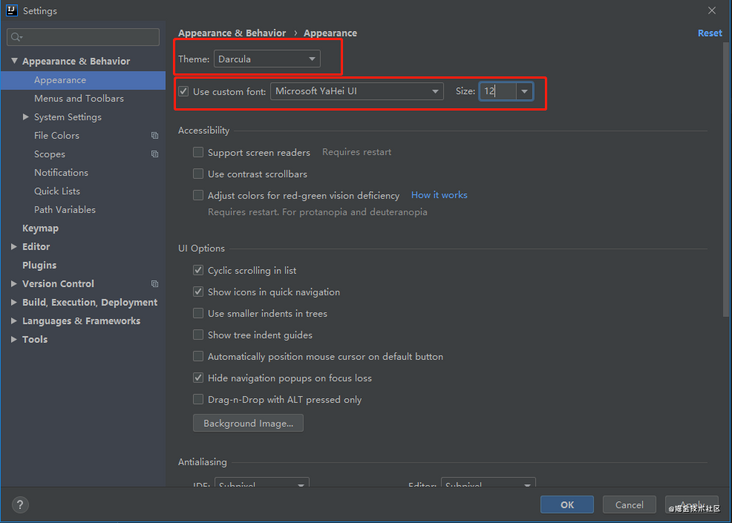Image resolution: width=732 pixels, height=523 pixels.
Task: Enable Support screen readers checkbox
Action: (x=198, y=153)
